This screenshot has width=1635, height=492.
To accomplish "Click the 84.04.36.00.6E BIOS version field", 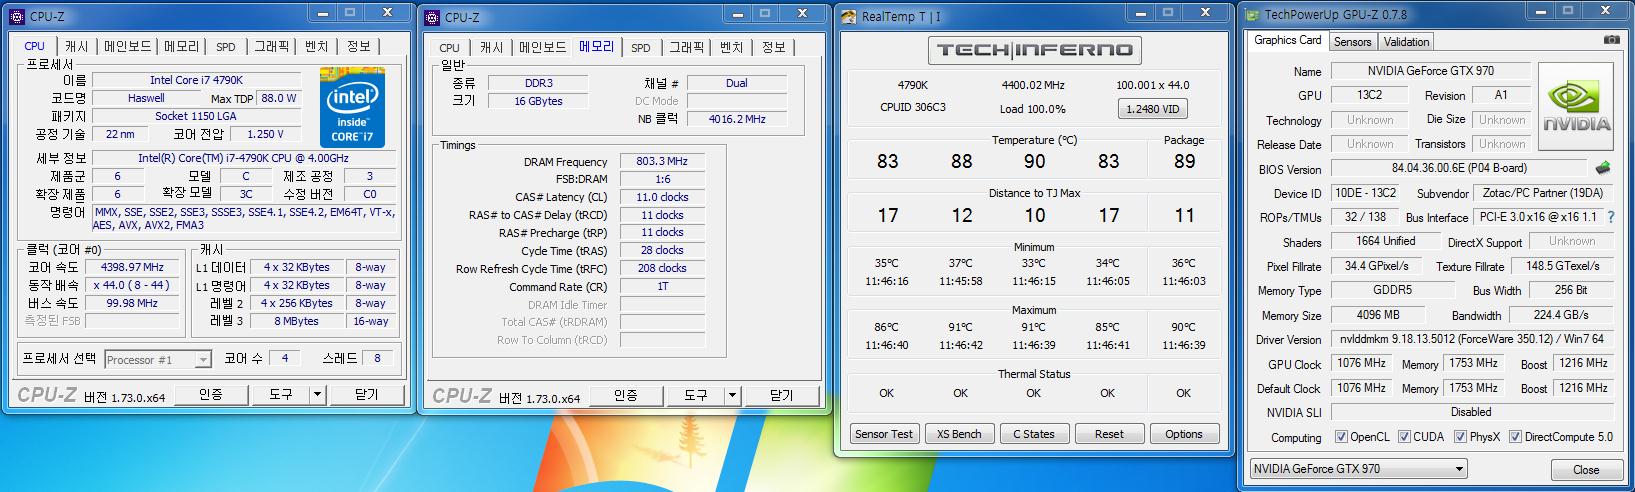I will [x=1459, y=168].
